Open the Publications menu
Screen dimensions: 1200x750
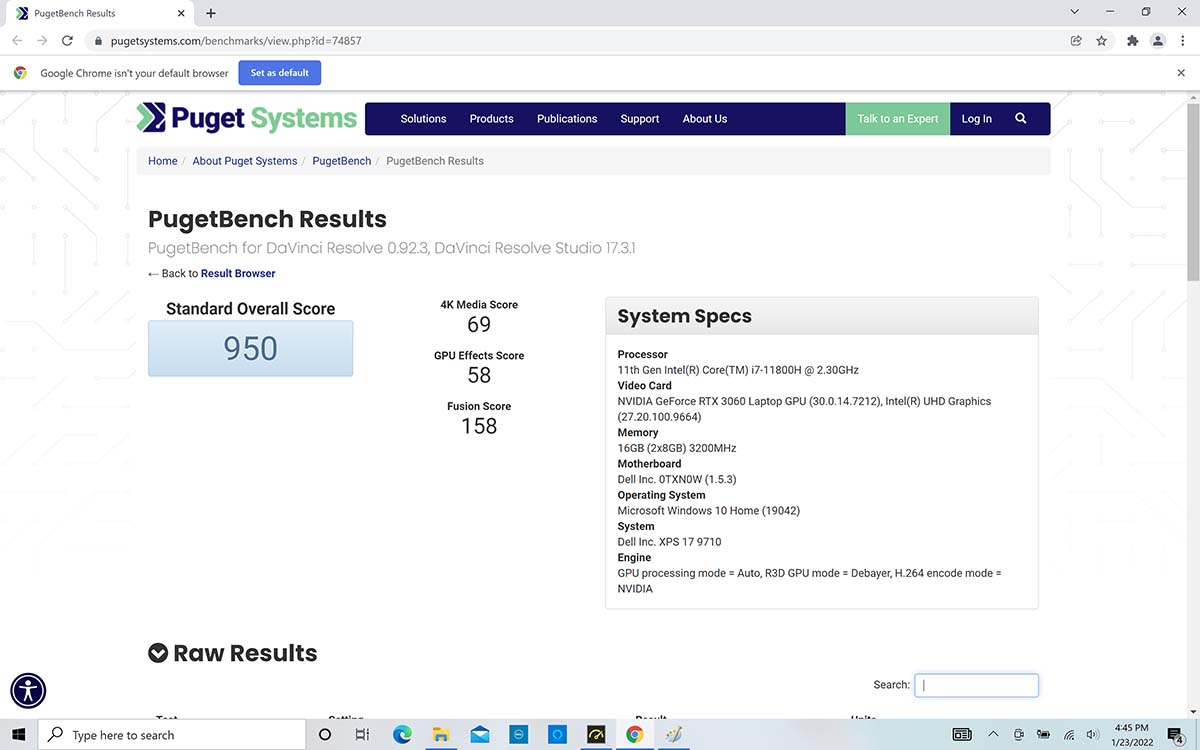[x=567, y=118]
